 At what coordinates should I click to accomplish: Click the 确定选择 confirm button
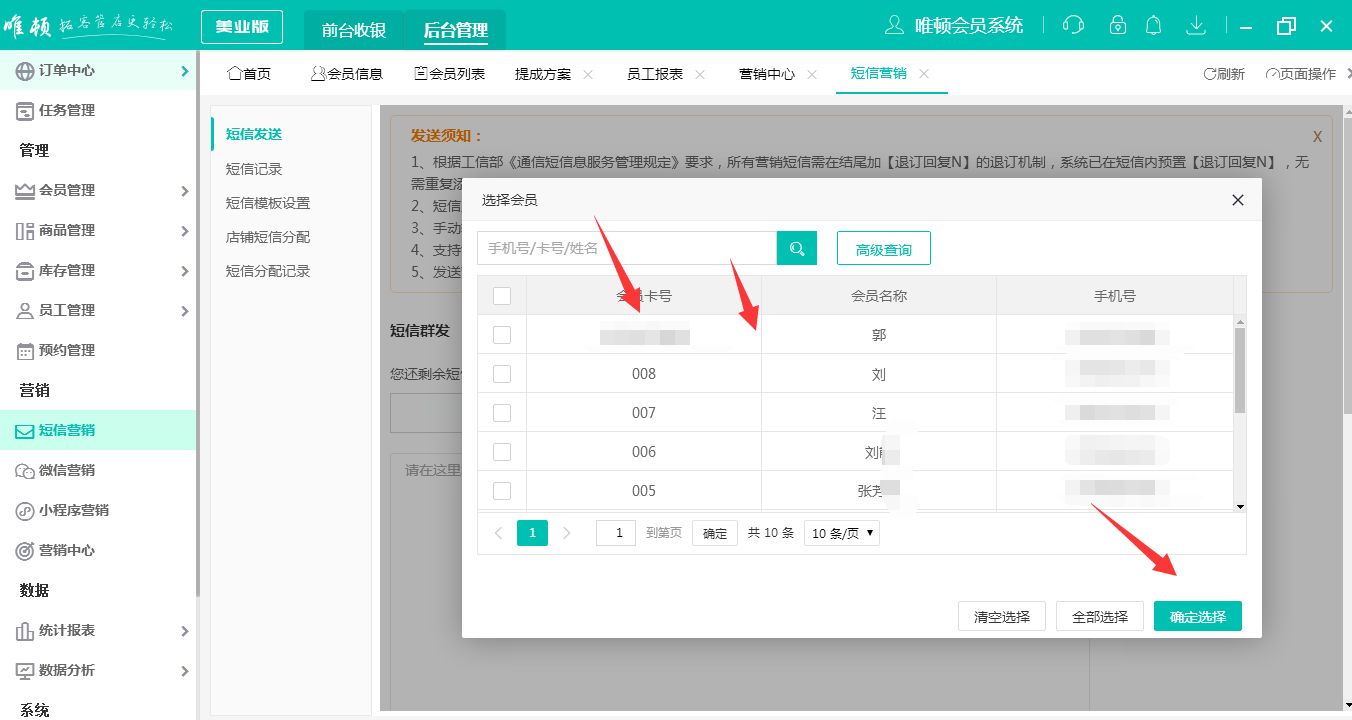click(1197, 615)
